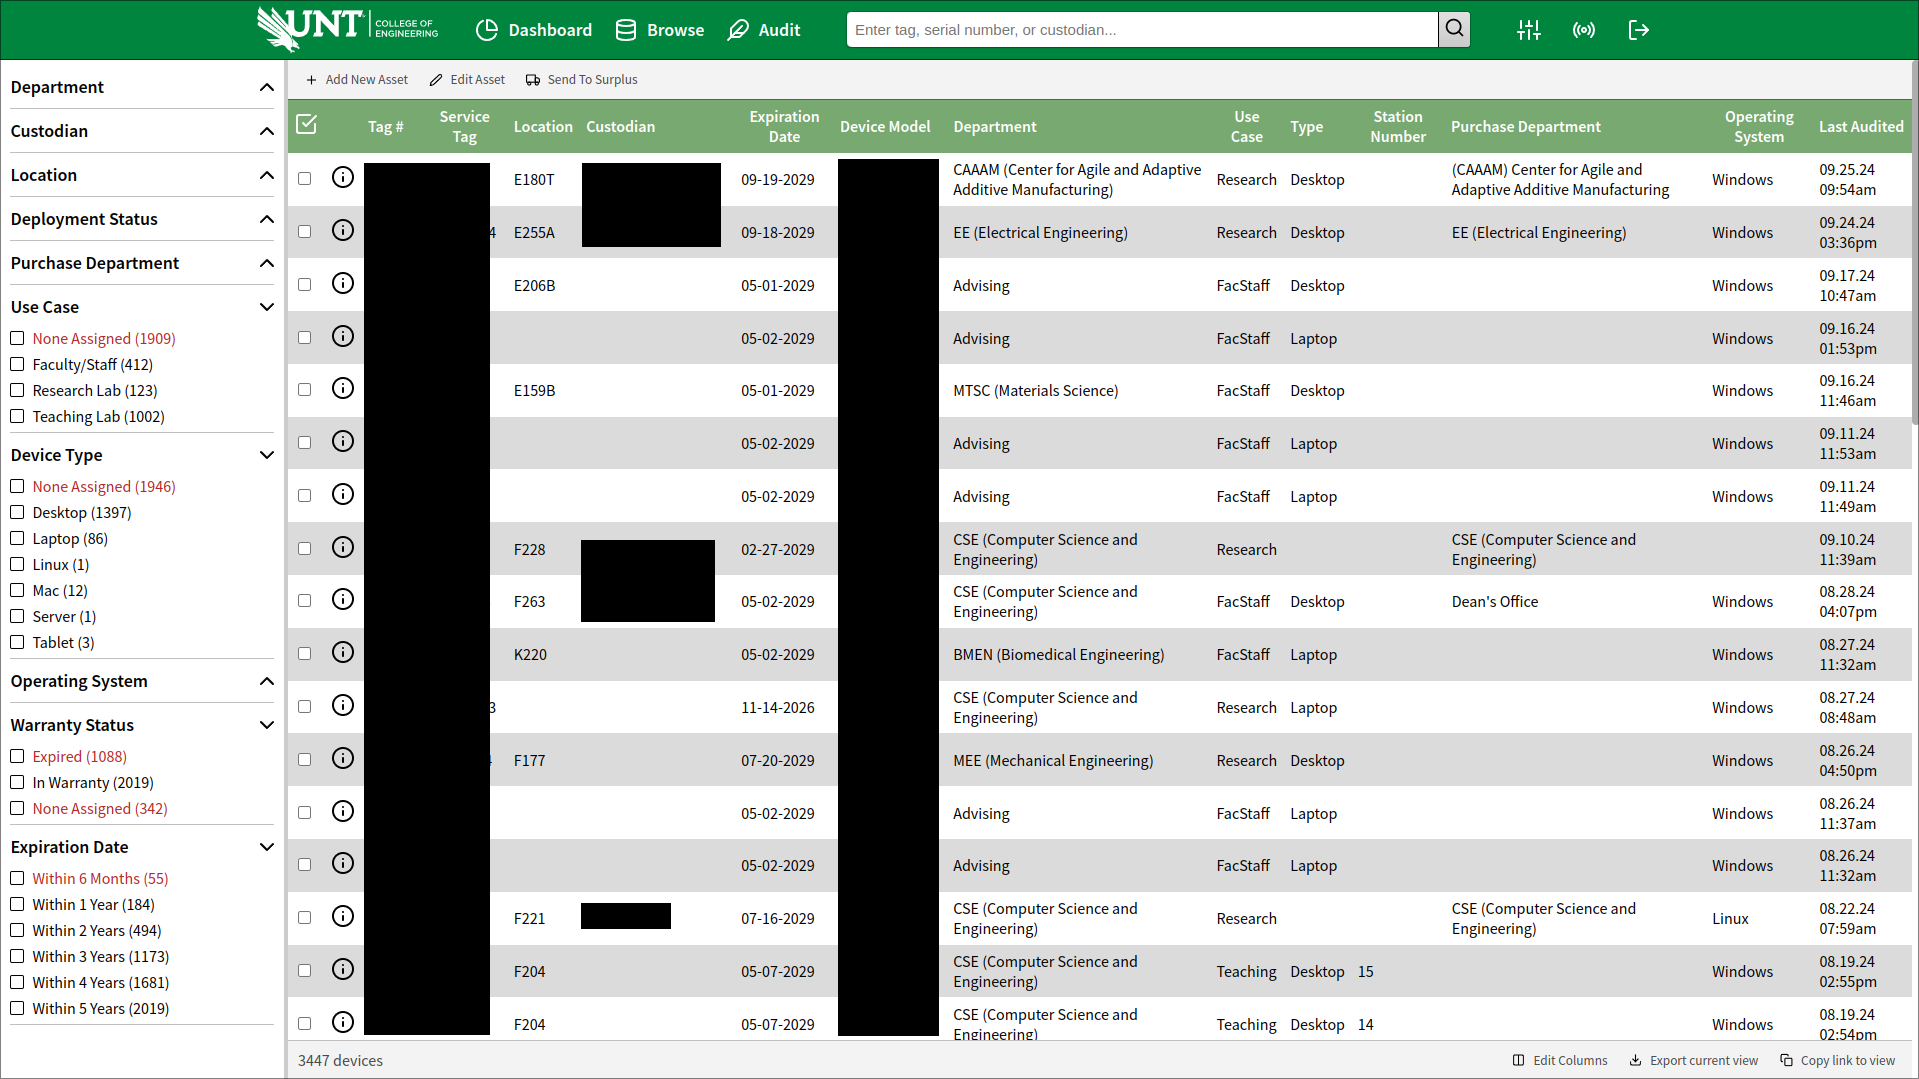Screen dimensions: 1919x1079
Task: Open info icon for K220 row
Action: point(343,653)
